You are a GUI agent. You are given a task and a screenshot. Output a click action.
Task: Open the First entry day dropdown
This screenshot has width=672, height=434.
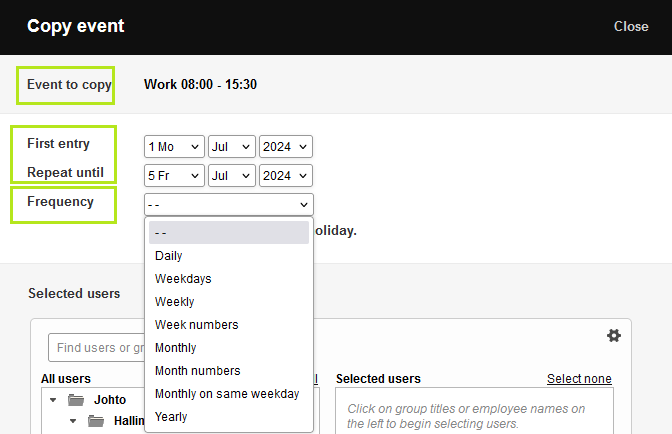(x=174, y=147)
